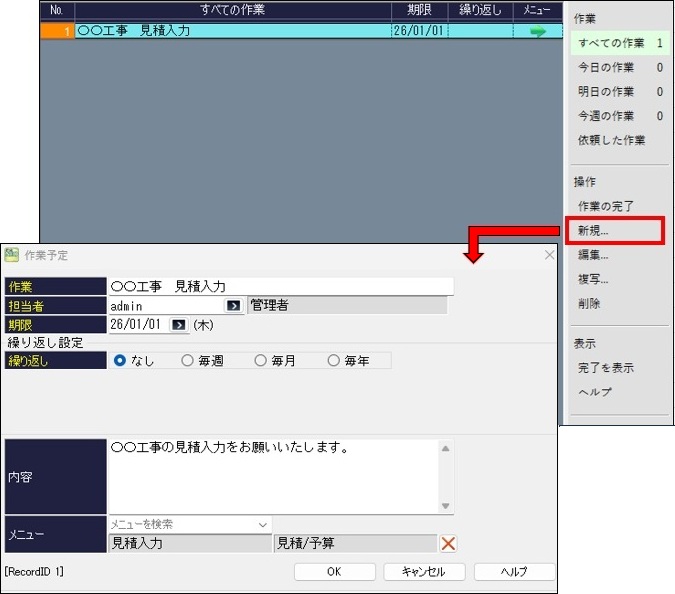Click the orange X delete icon beside menu
The height and width of the screenshot is (594, 675).
(x=449, y=544)
